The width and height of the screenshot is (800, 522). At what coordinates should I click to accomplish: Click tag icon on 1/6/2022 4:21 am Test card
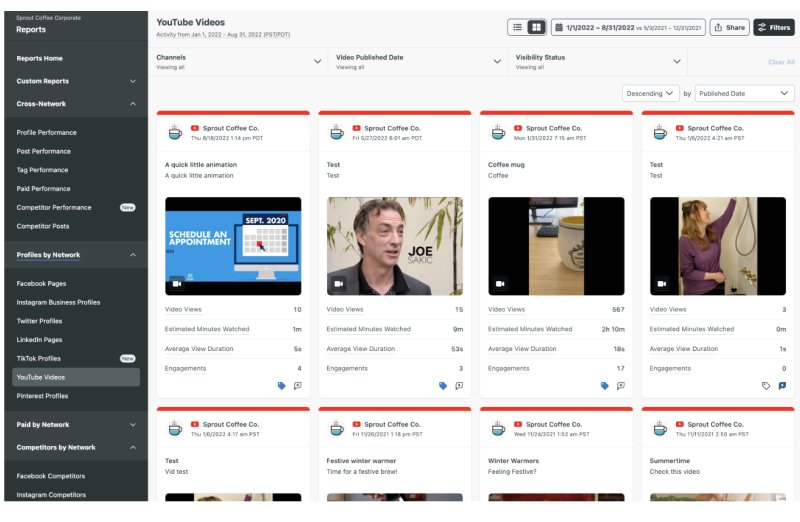(x=766, y=386)
